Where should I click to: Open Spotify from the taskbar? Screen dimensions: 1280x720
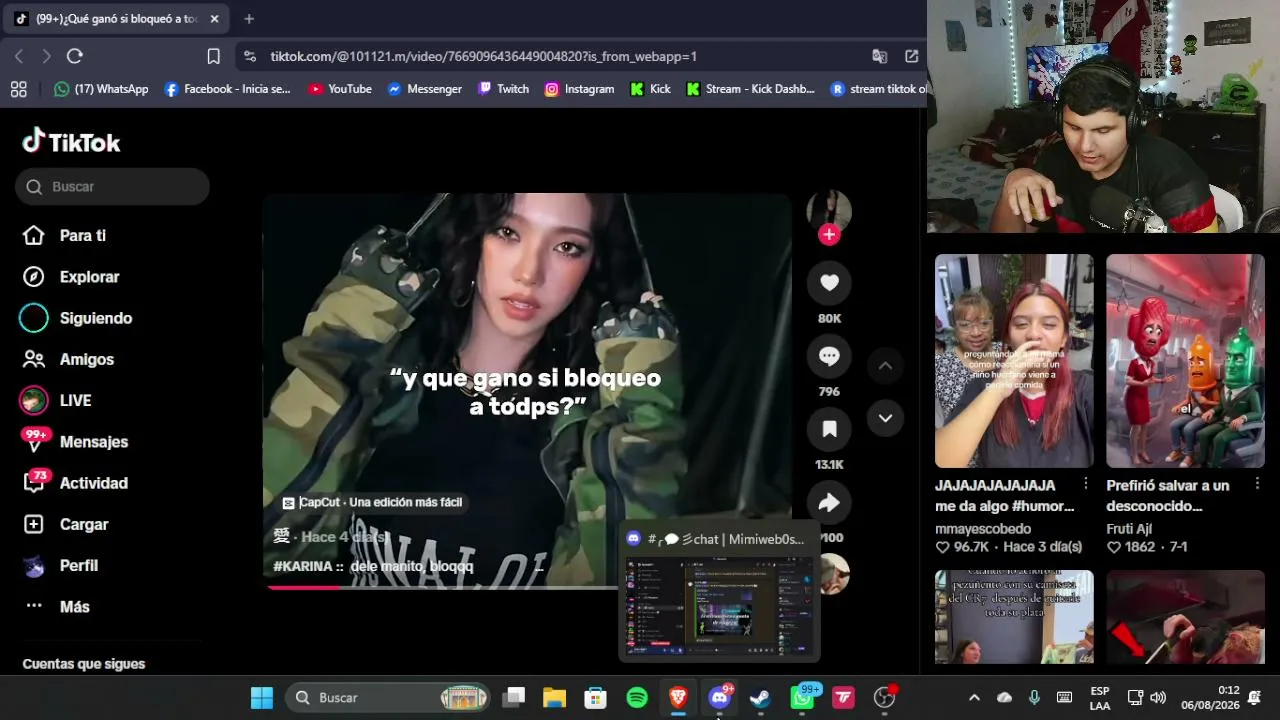click(x=637, y=698)
